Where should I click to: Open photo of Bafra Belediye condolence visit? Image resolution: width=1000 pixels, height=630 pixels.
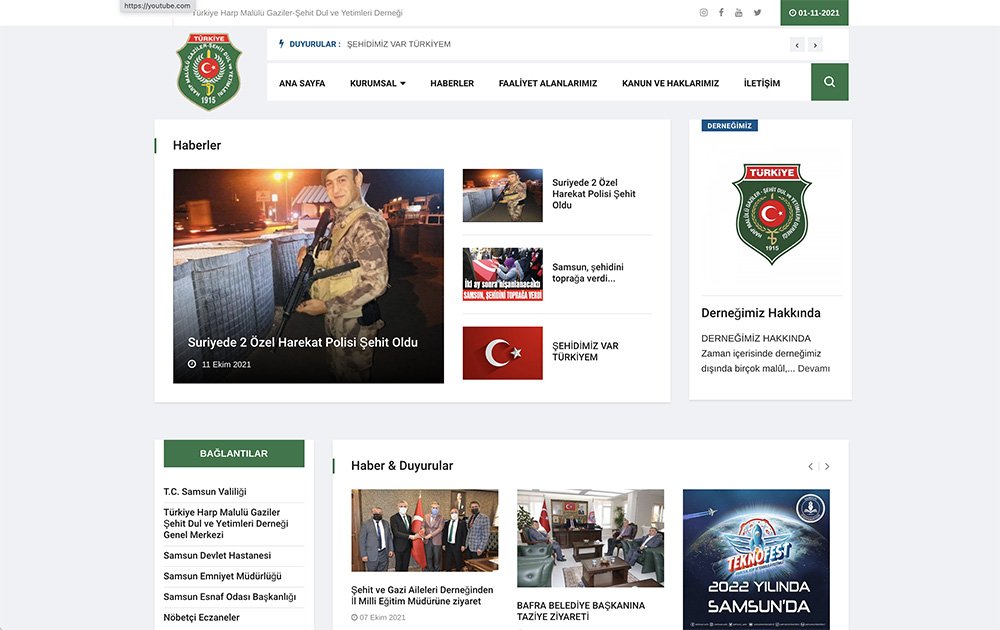tap(591, 538)
